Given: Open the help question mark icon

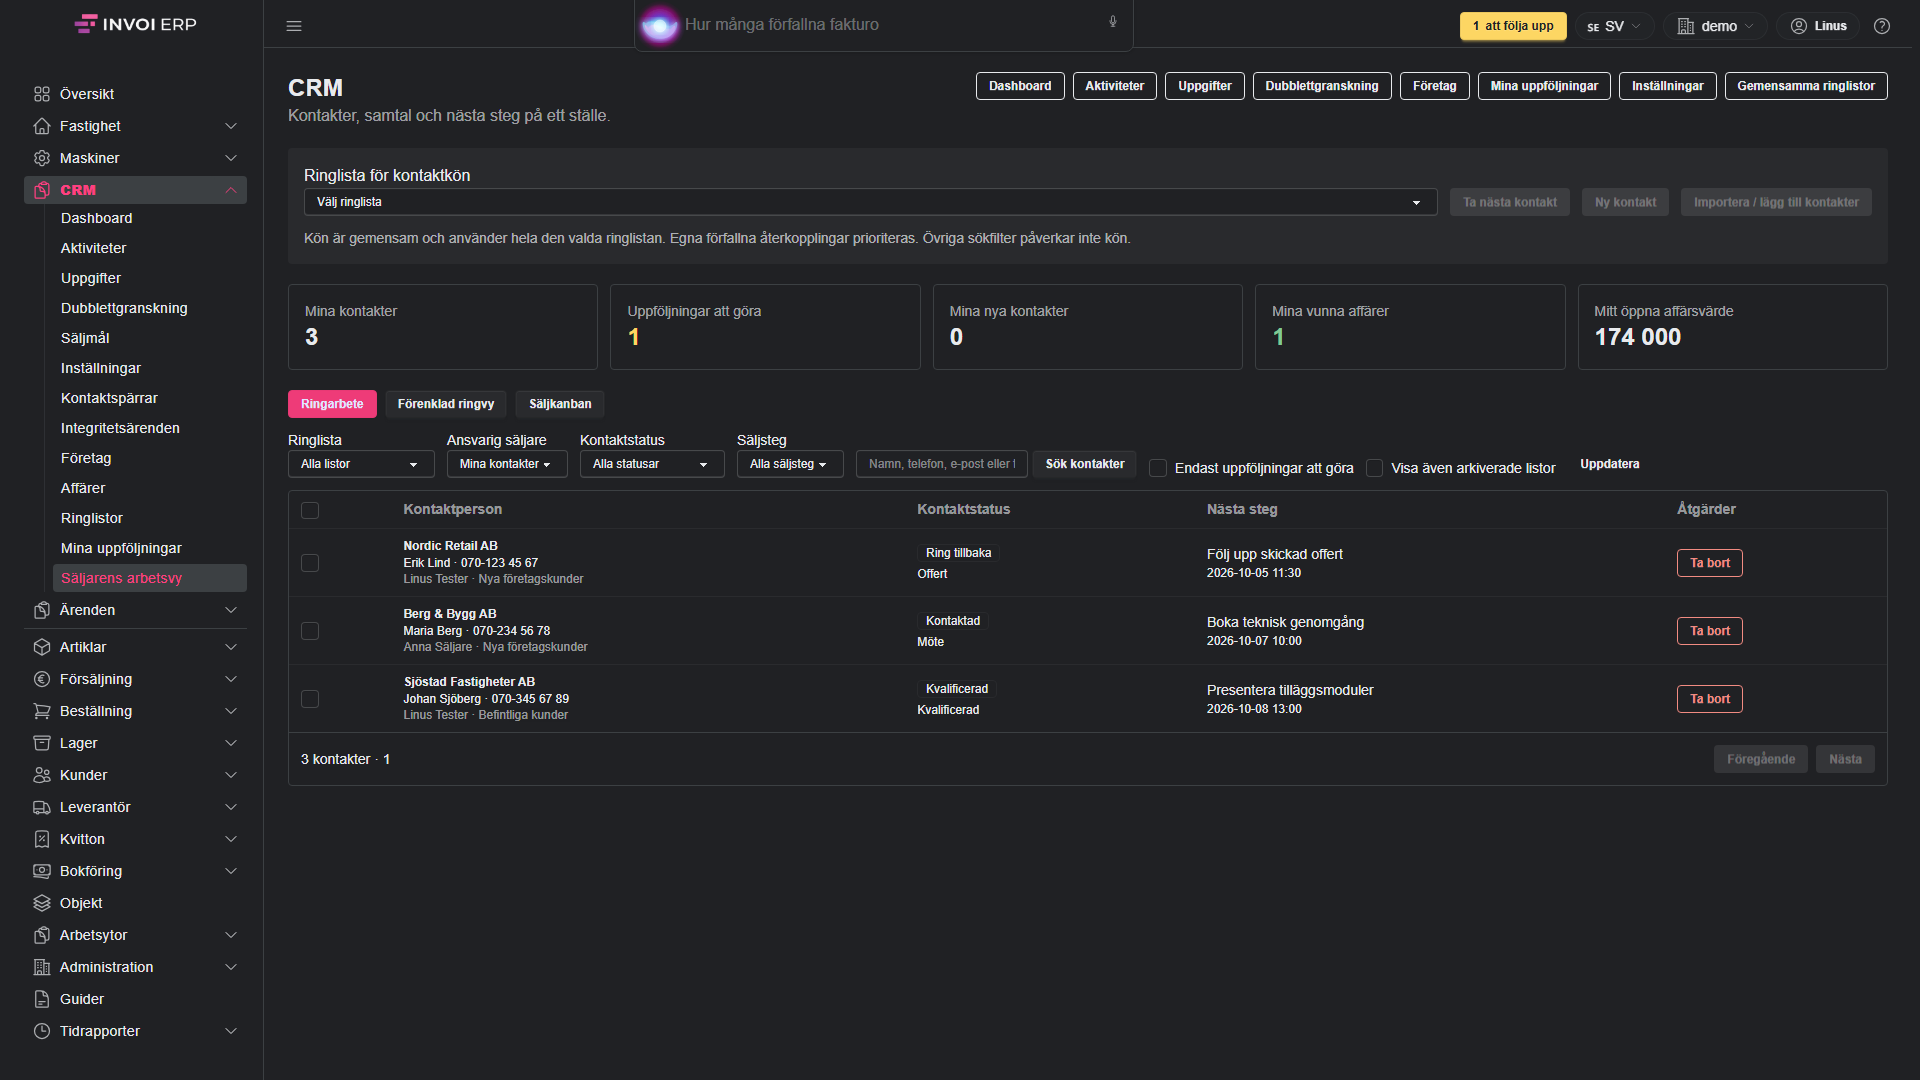Looking at the screenshot, I should pyautogui.click(x=1882, y=26).
